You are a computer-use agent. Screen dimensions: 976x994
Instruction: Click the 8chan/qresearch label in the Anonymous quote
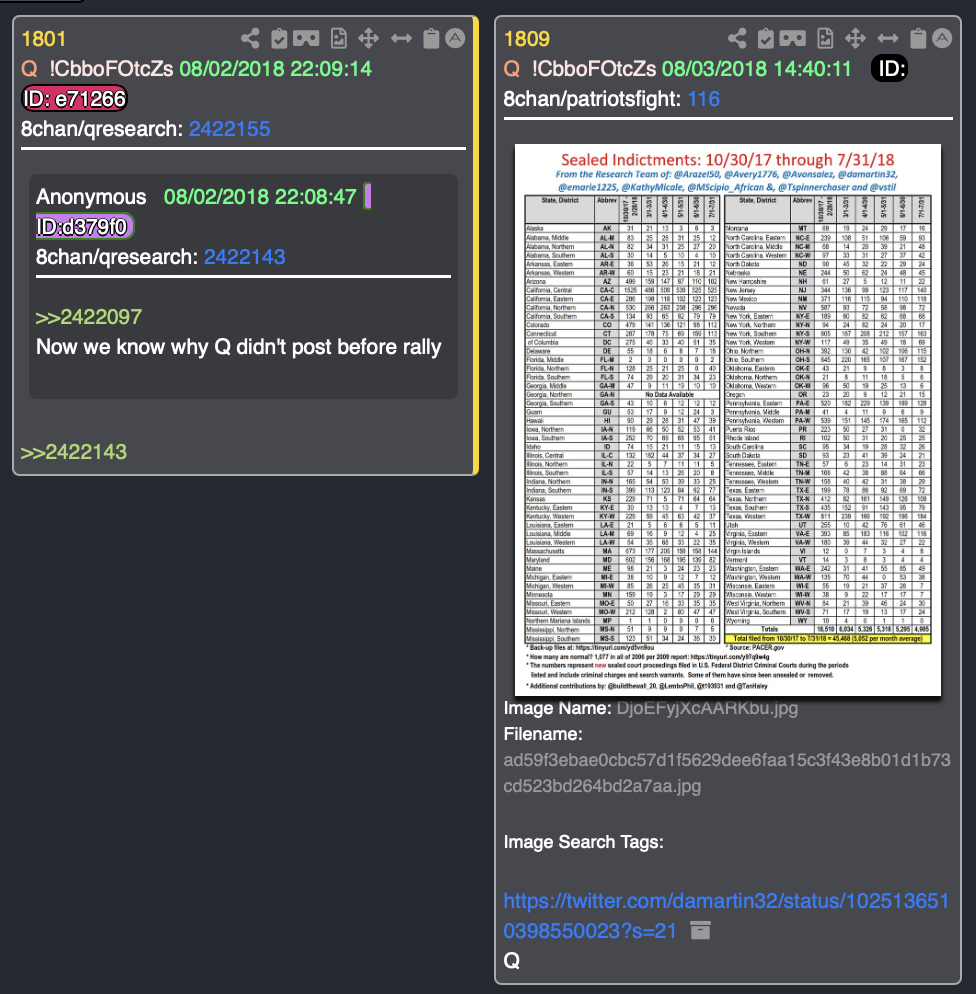117,257
